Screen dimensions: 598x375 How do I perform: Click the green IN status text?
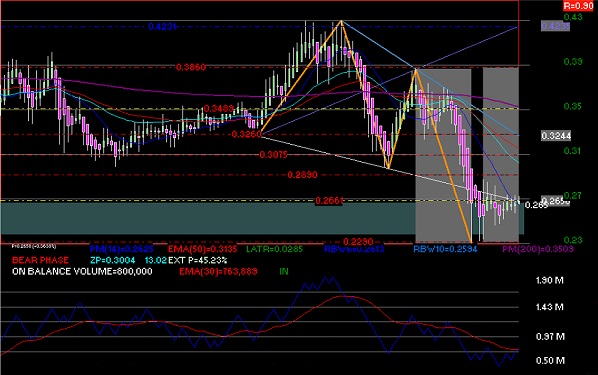pyautogui.click(x=284, y=272)
